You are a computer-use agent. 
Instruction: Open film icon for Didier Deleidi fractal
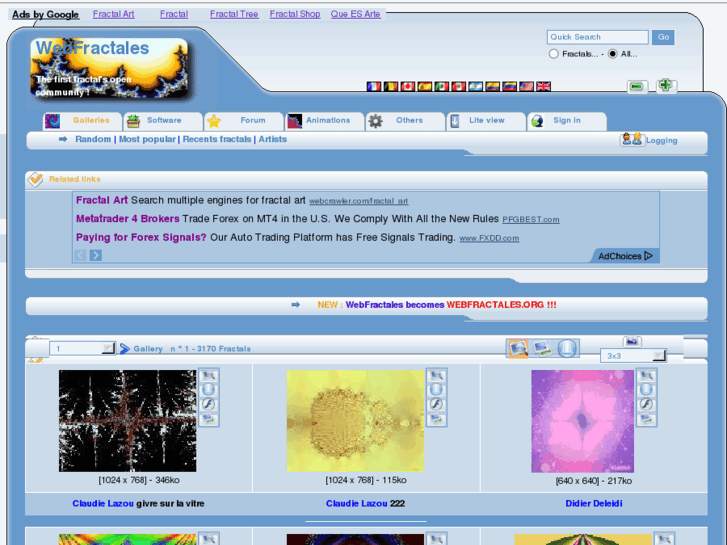coord(646,390)
